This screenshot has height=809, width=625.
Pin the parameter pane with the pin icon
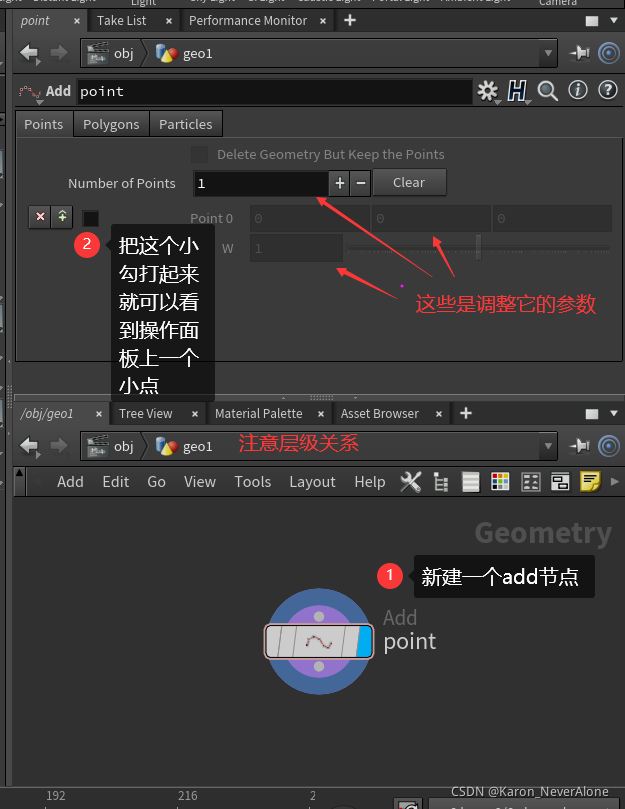click(579, 53)
